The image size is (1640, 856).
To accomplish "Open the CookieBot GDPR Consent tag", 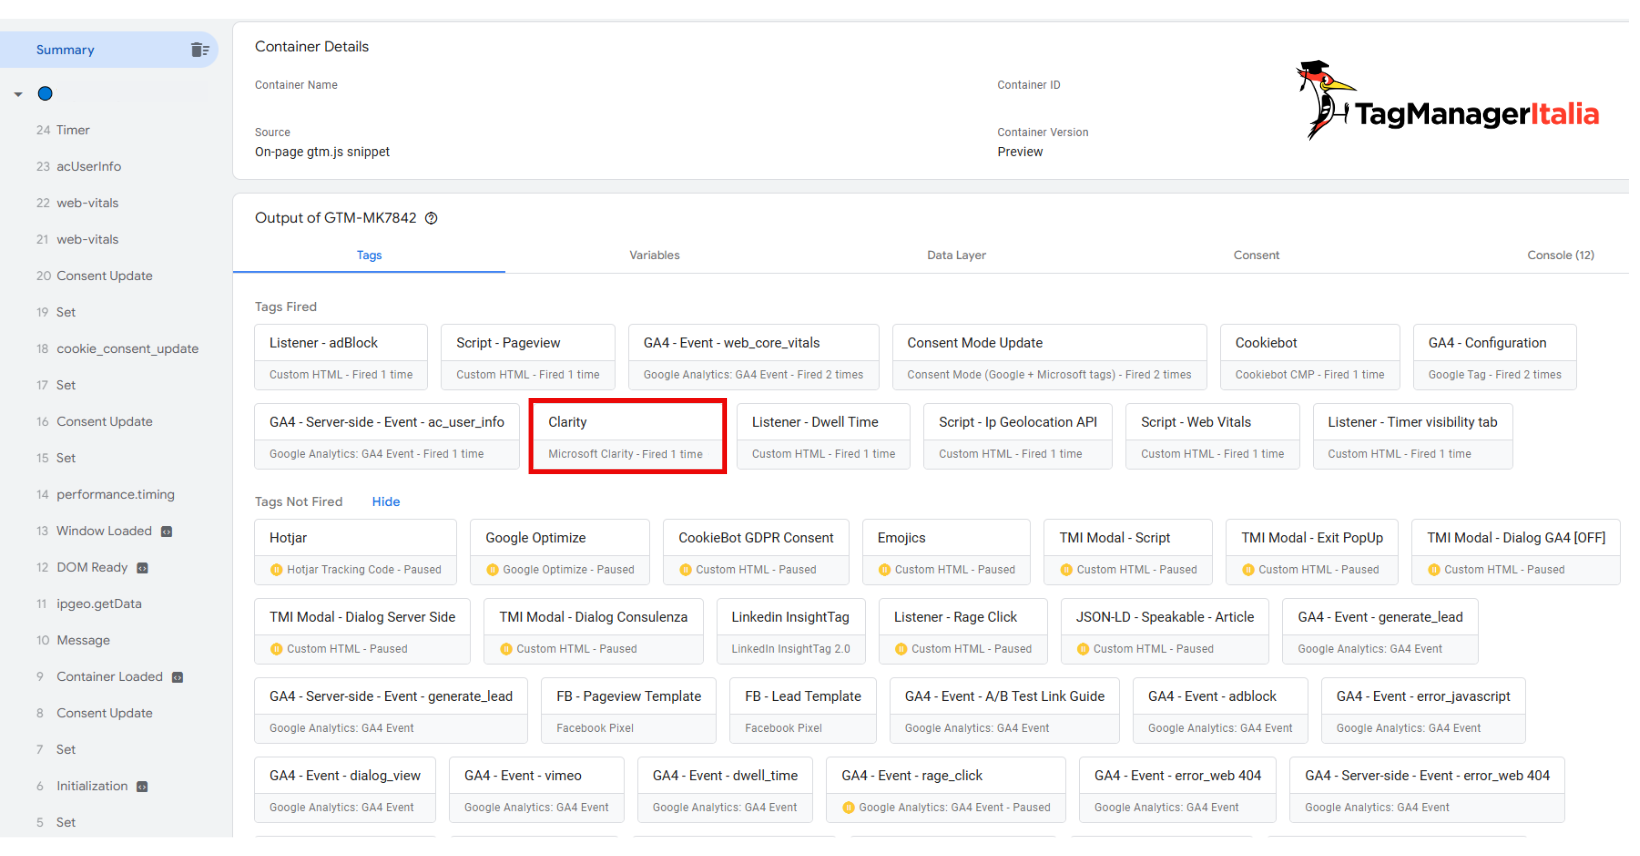I will [756, 552].
